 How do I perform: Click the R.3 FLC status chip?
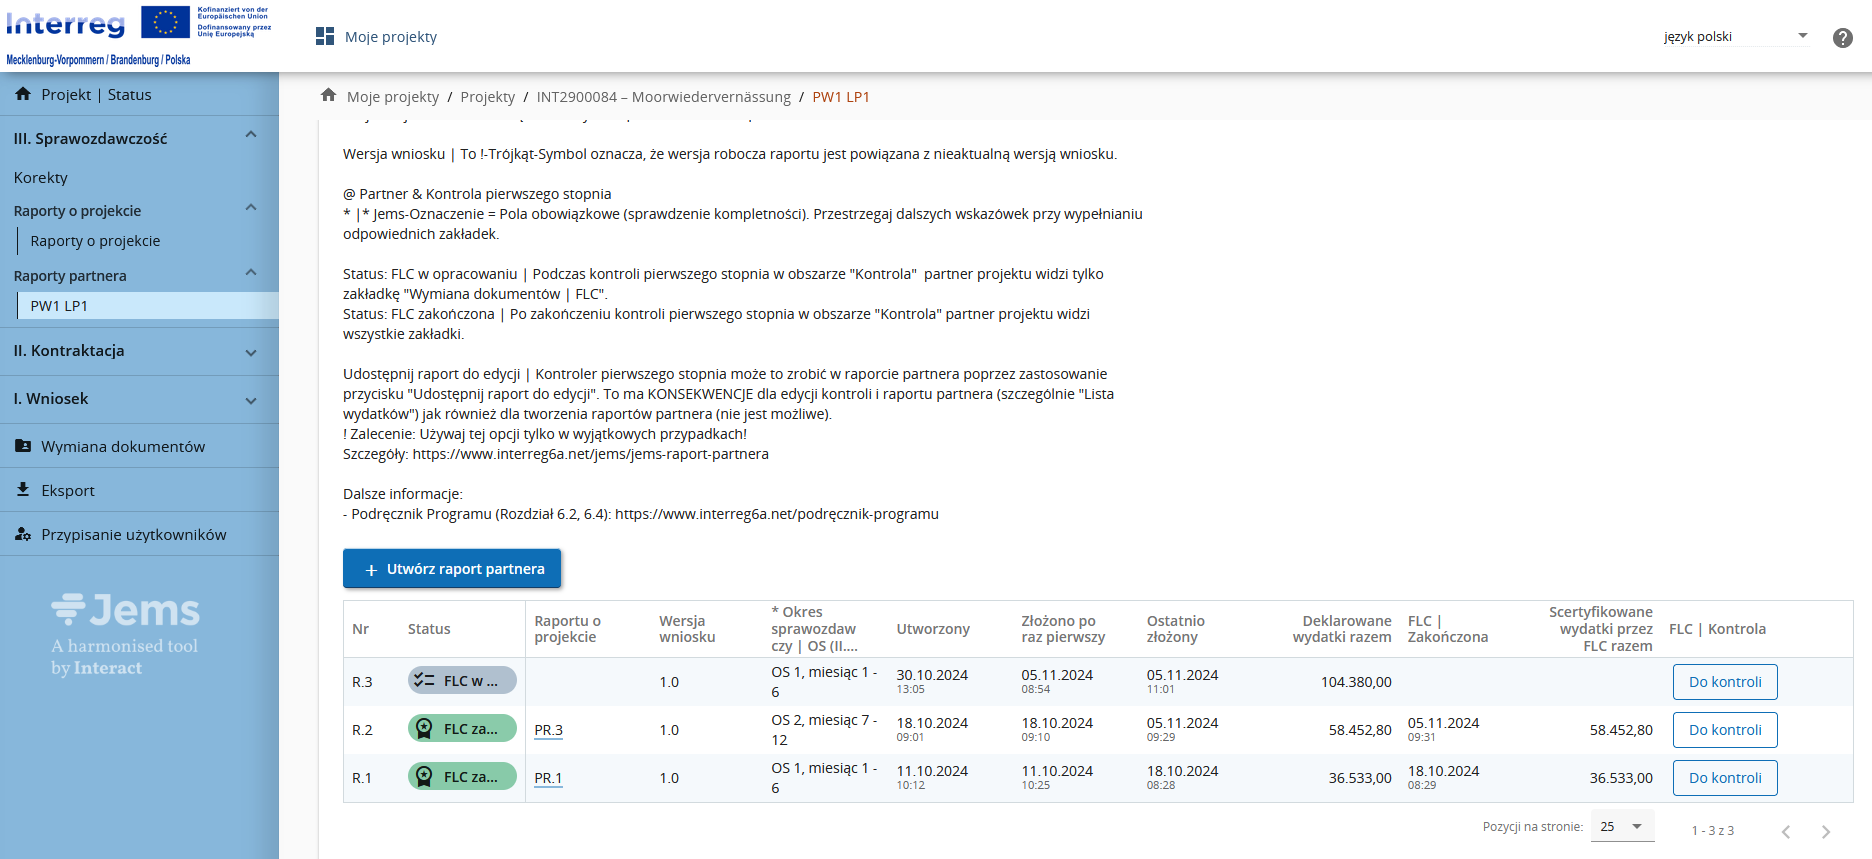click(x=462, y=681)
